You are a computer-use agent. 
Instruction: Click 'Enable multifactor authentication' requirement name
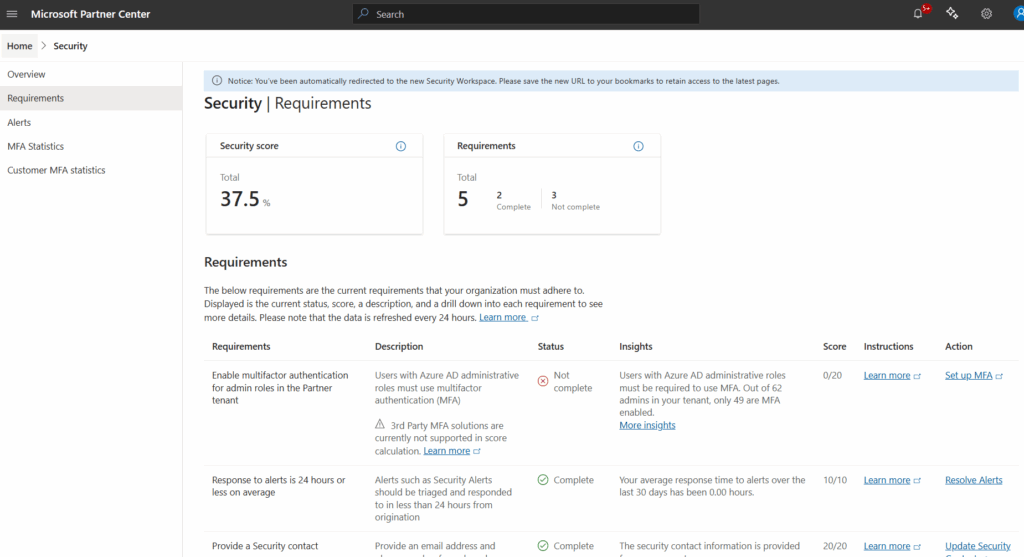click(280, 388)
